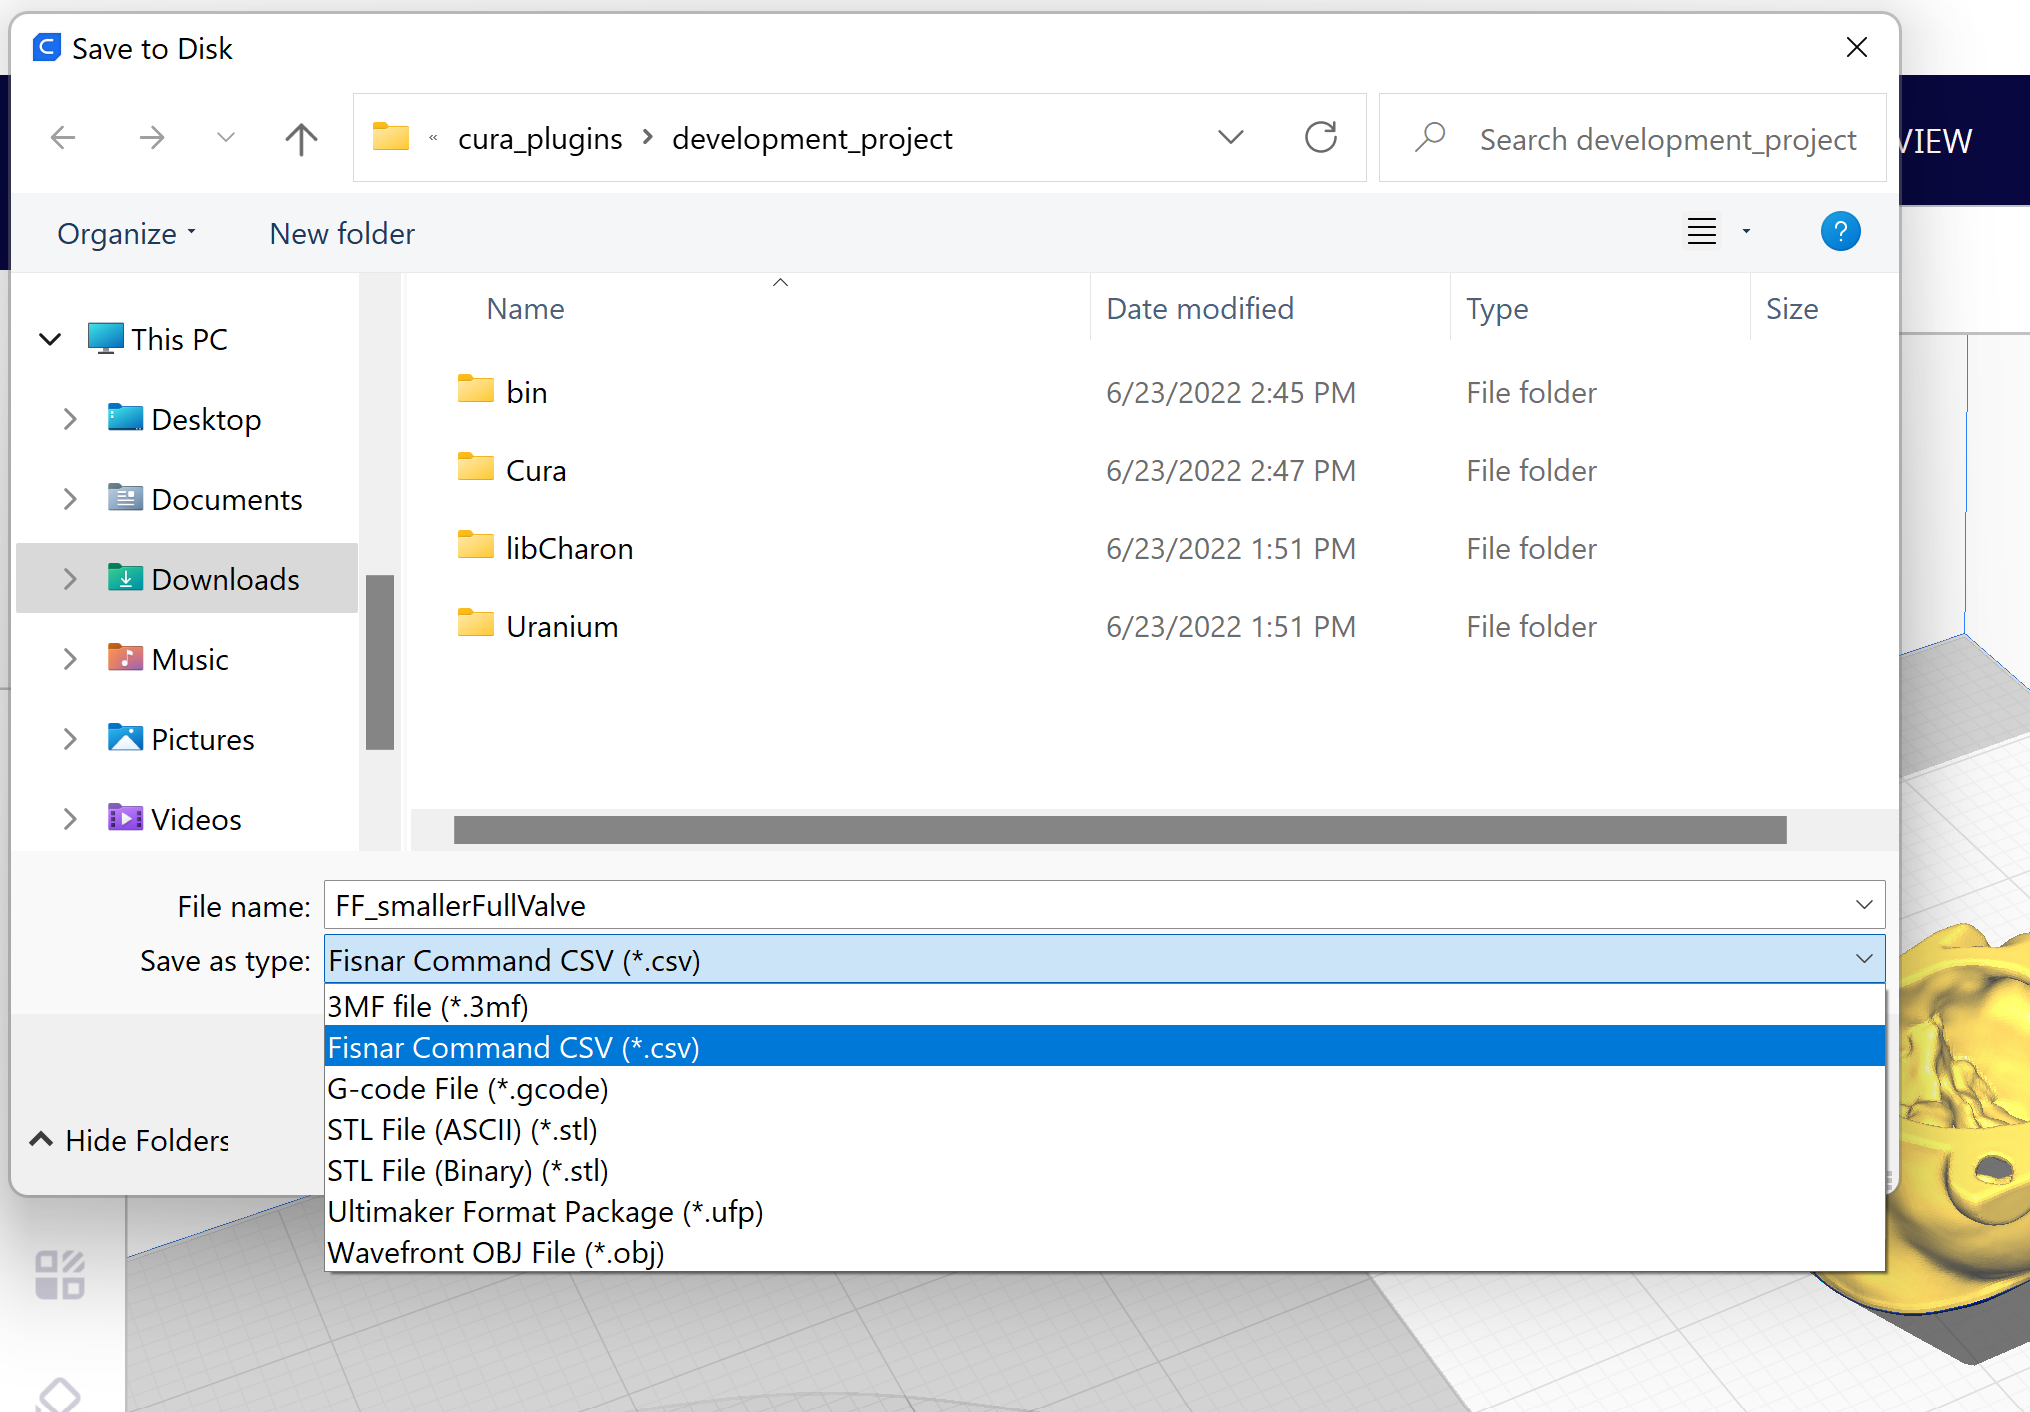Choose Wavefront OBJ File (*.obj)

click(x=1105, y=1252)
